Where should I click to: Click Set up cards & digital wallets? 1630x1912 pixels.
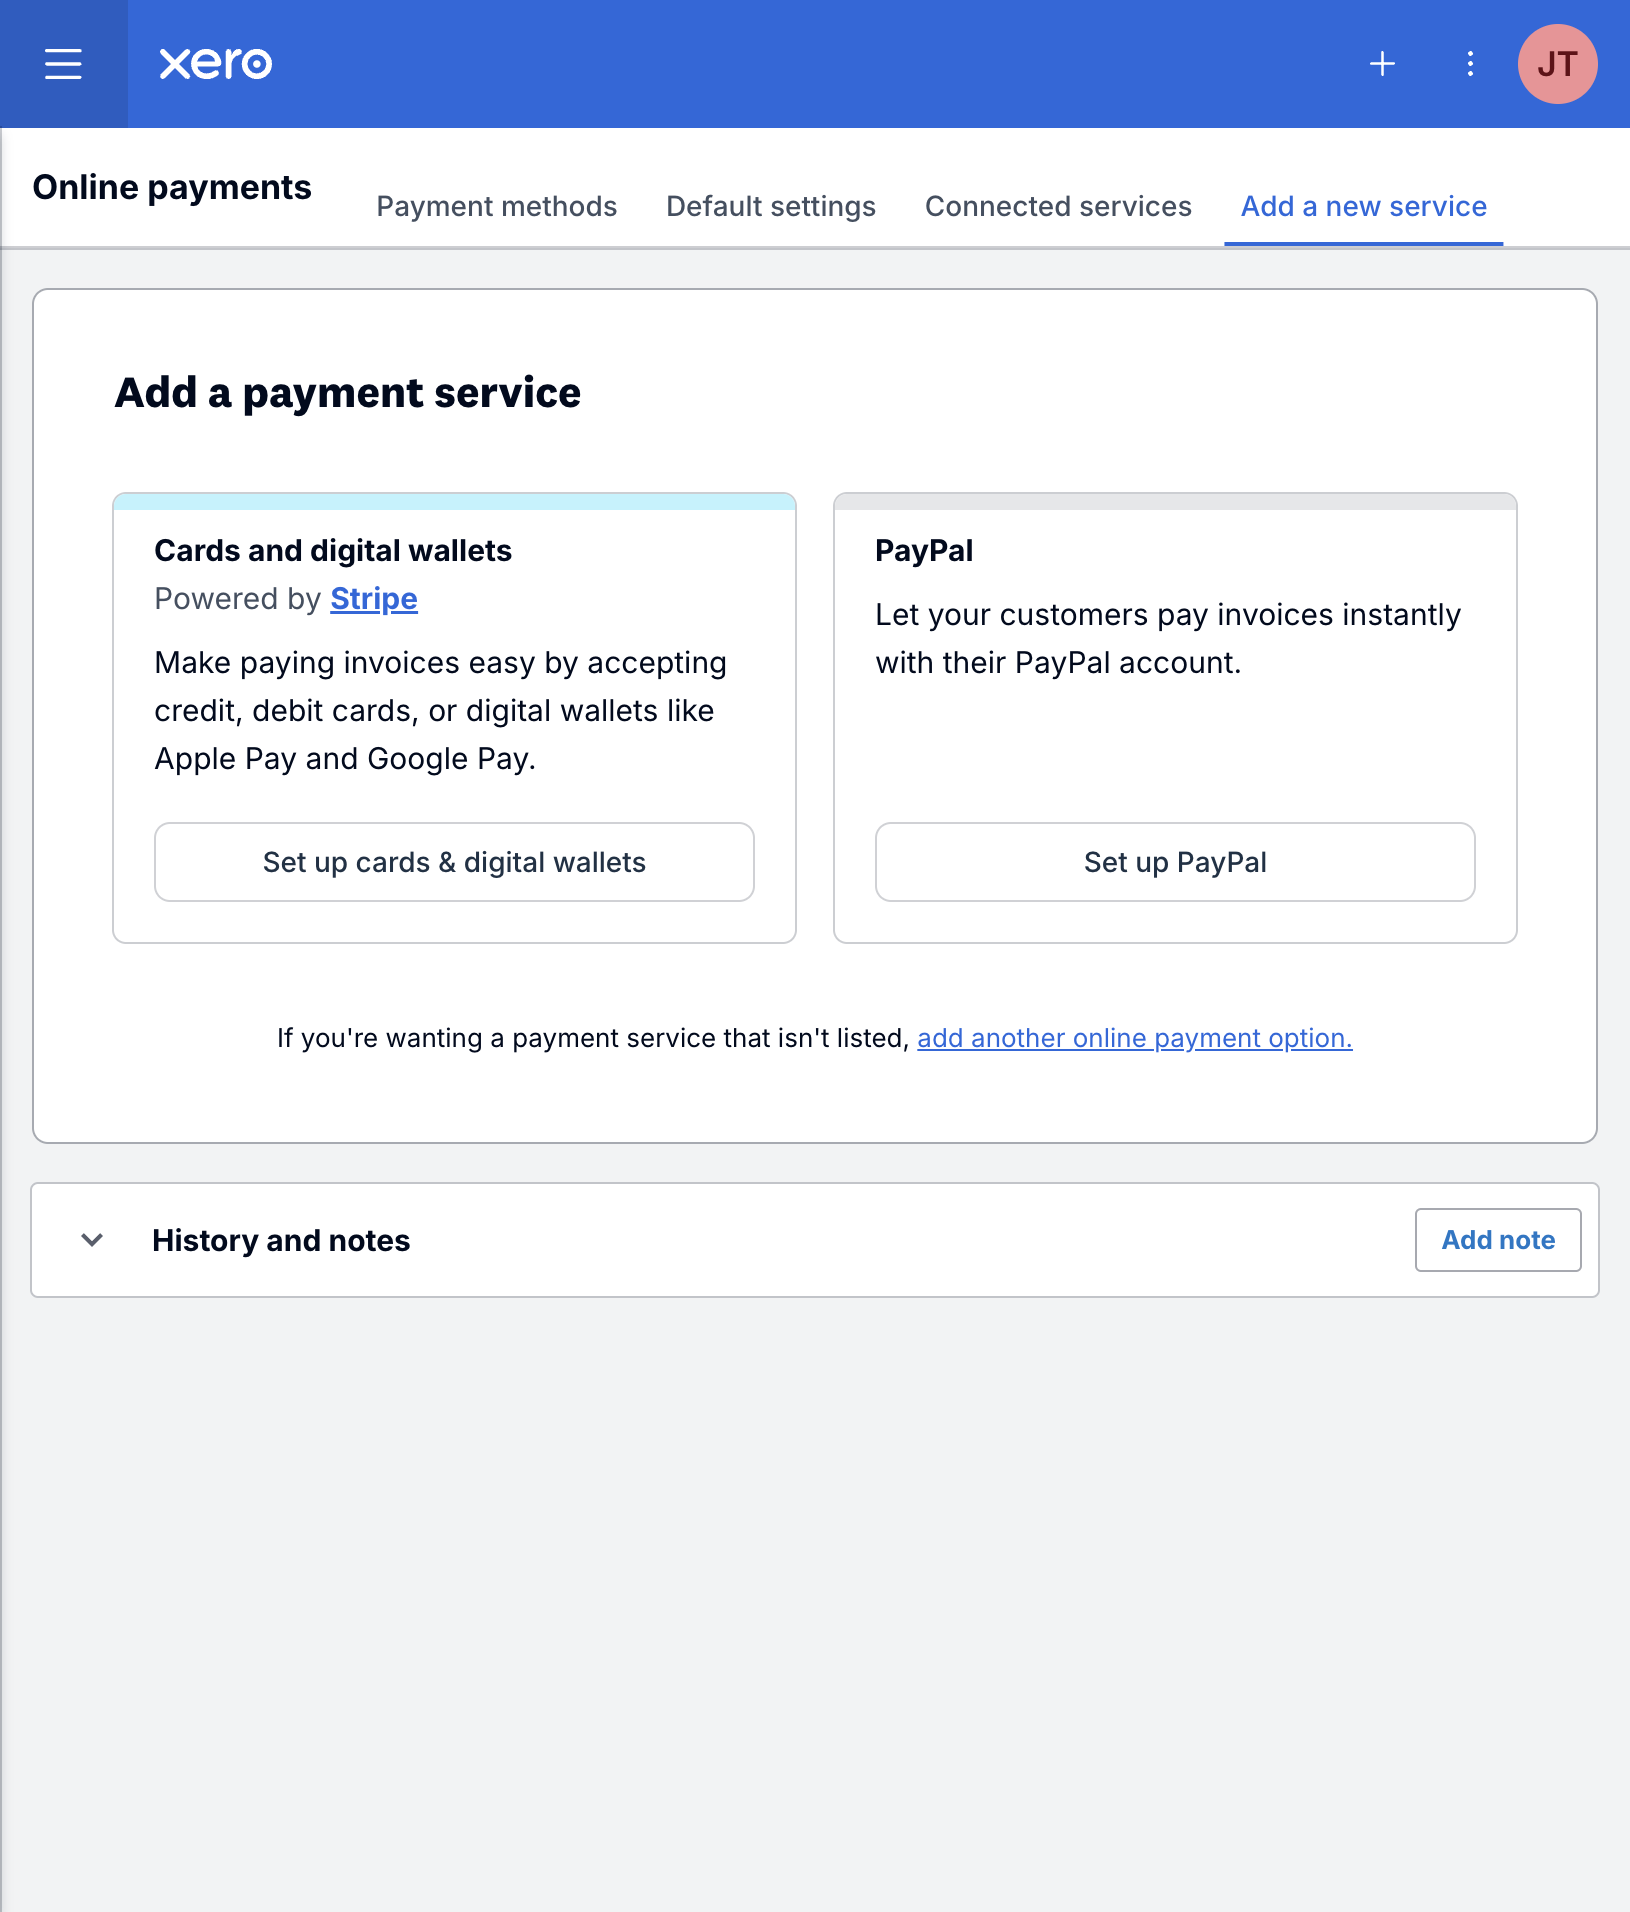(454, 862)
